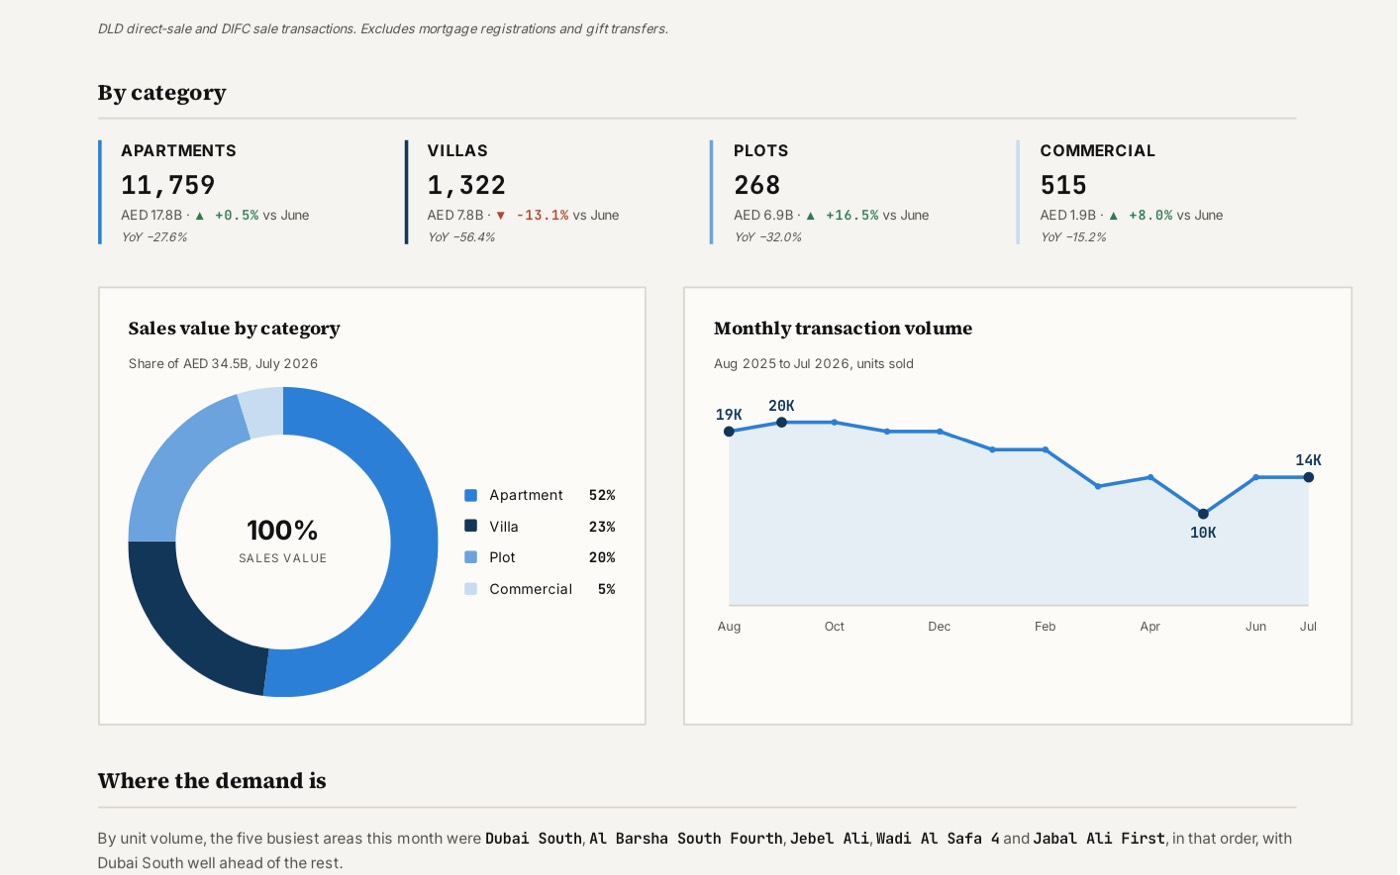Select the 19K data point on the line chart

point(729,432)
